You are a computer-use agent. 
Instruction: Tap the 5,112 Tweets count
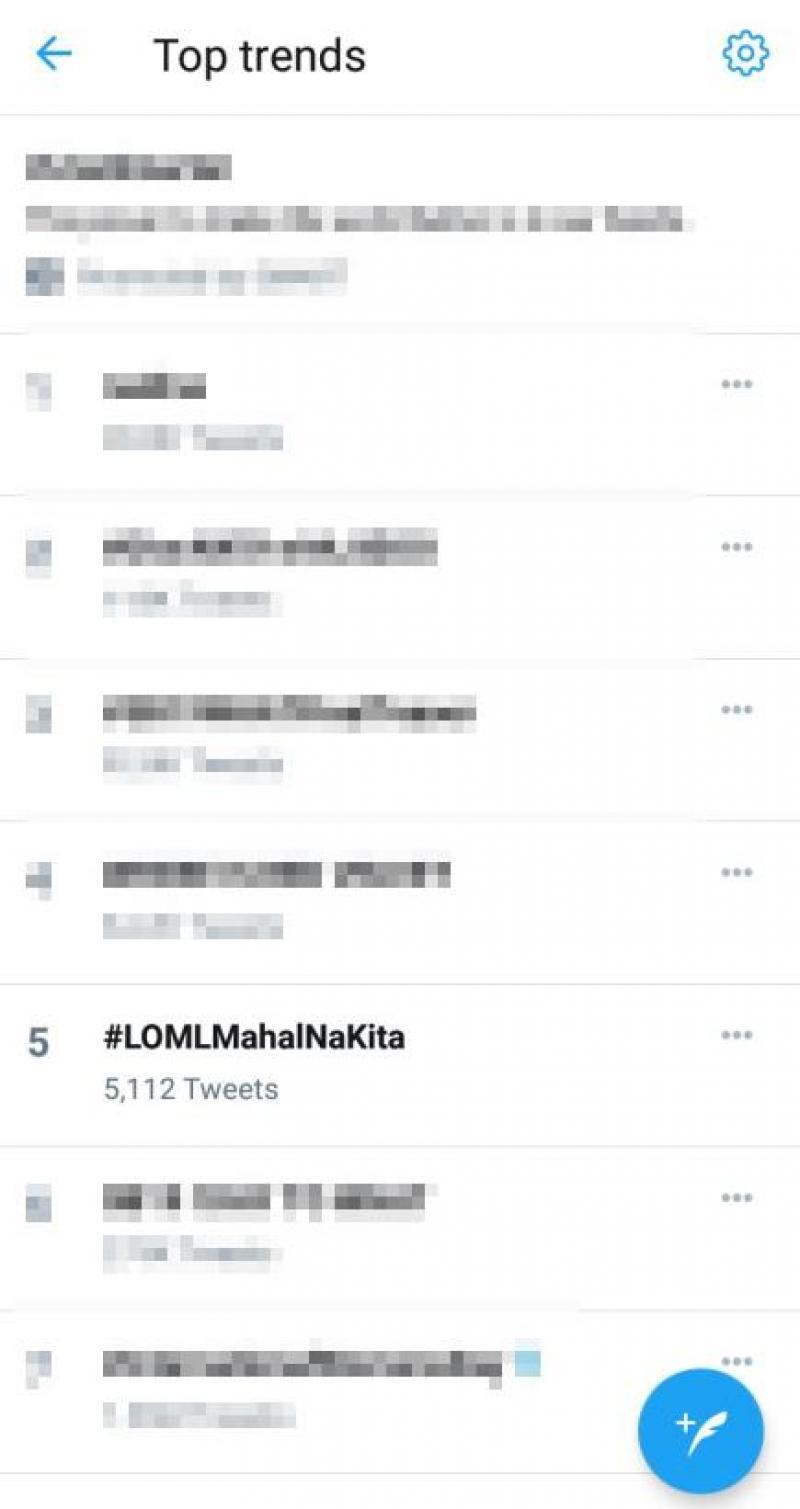[191, 1088]
